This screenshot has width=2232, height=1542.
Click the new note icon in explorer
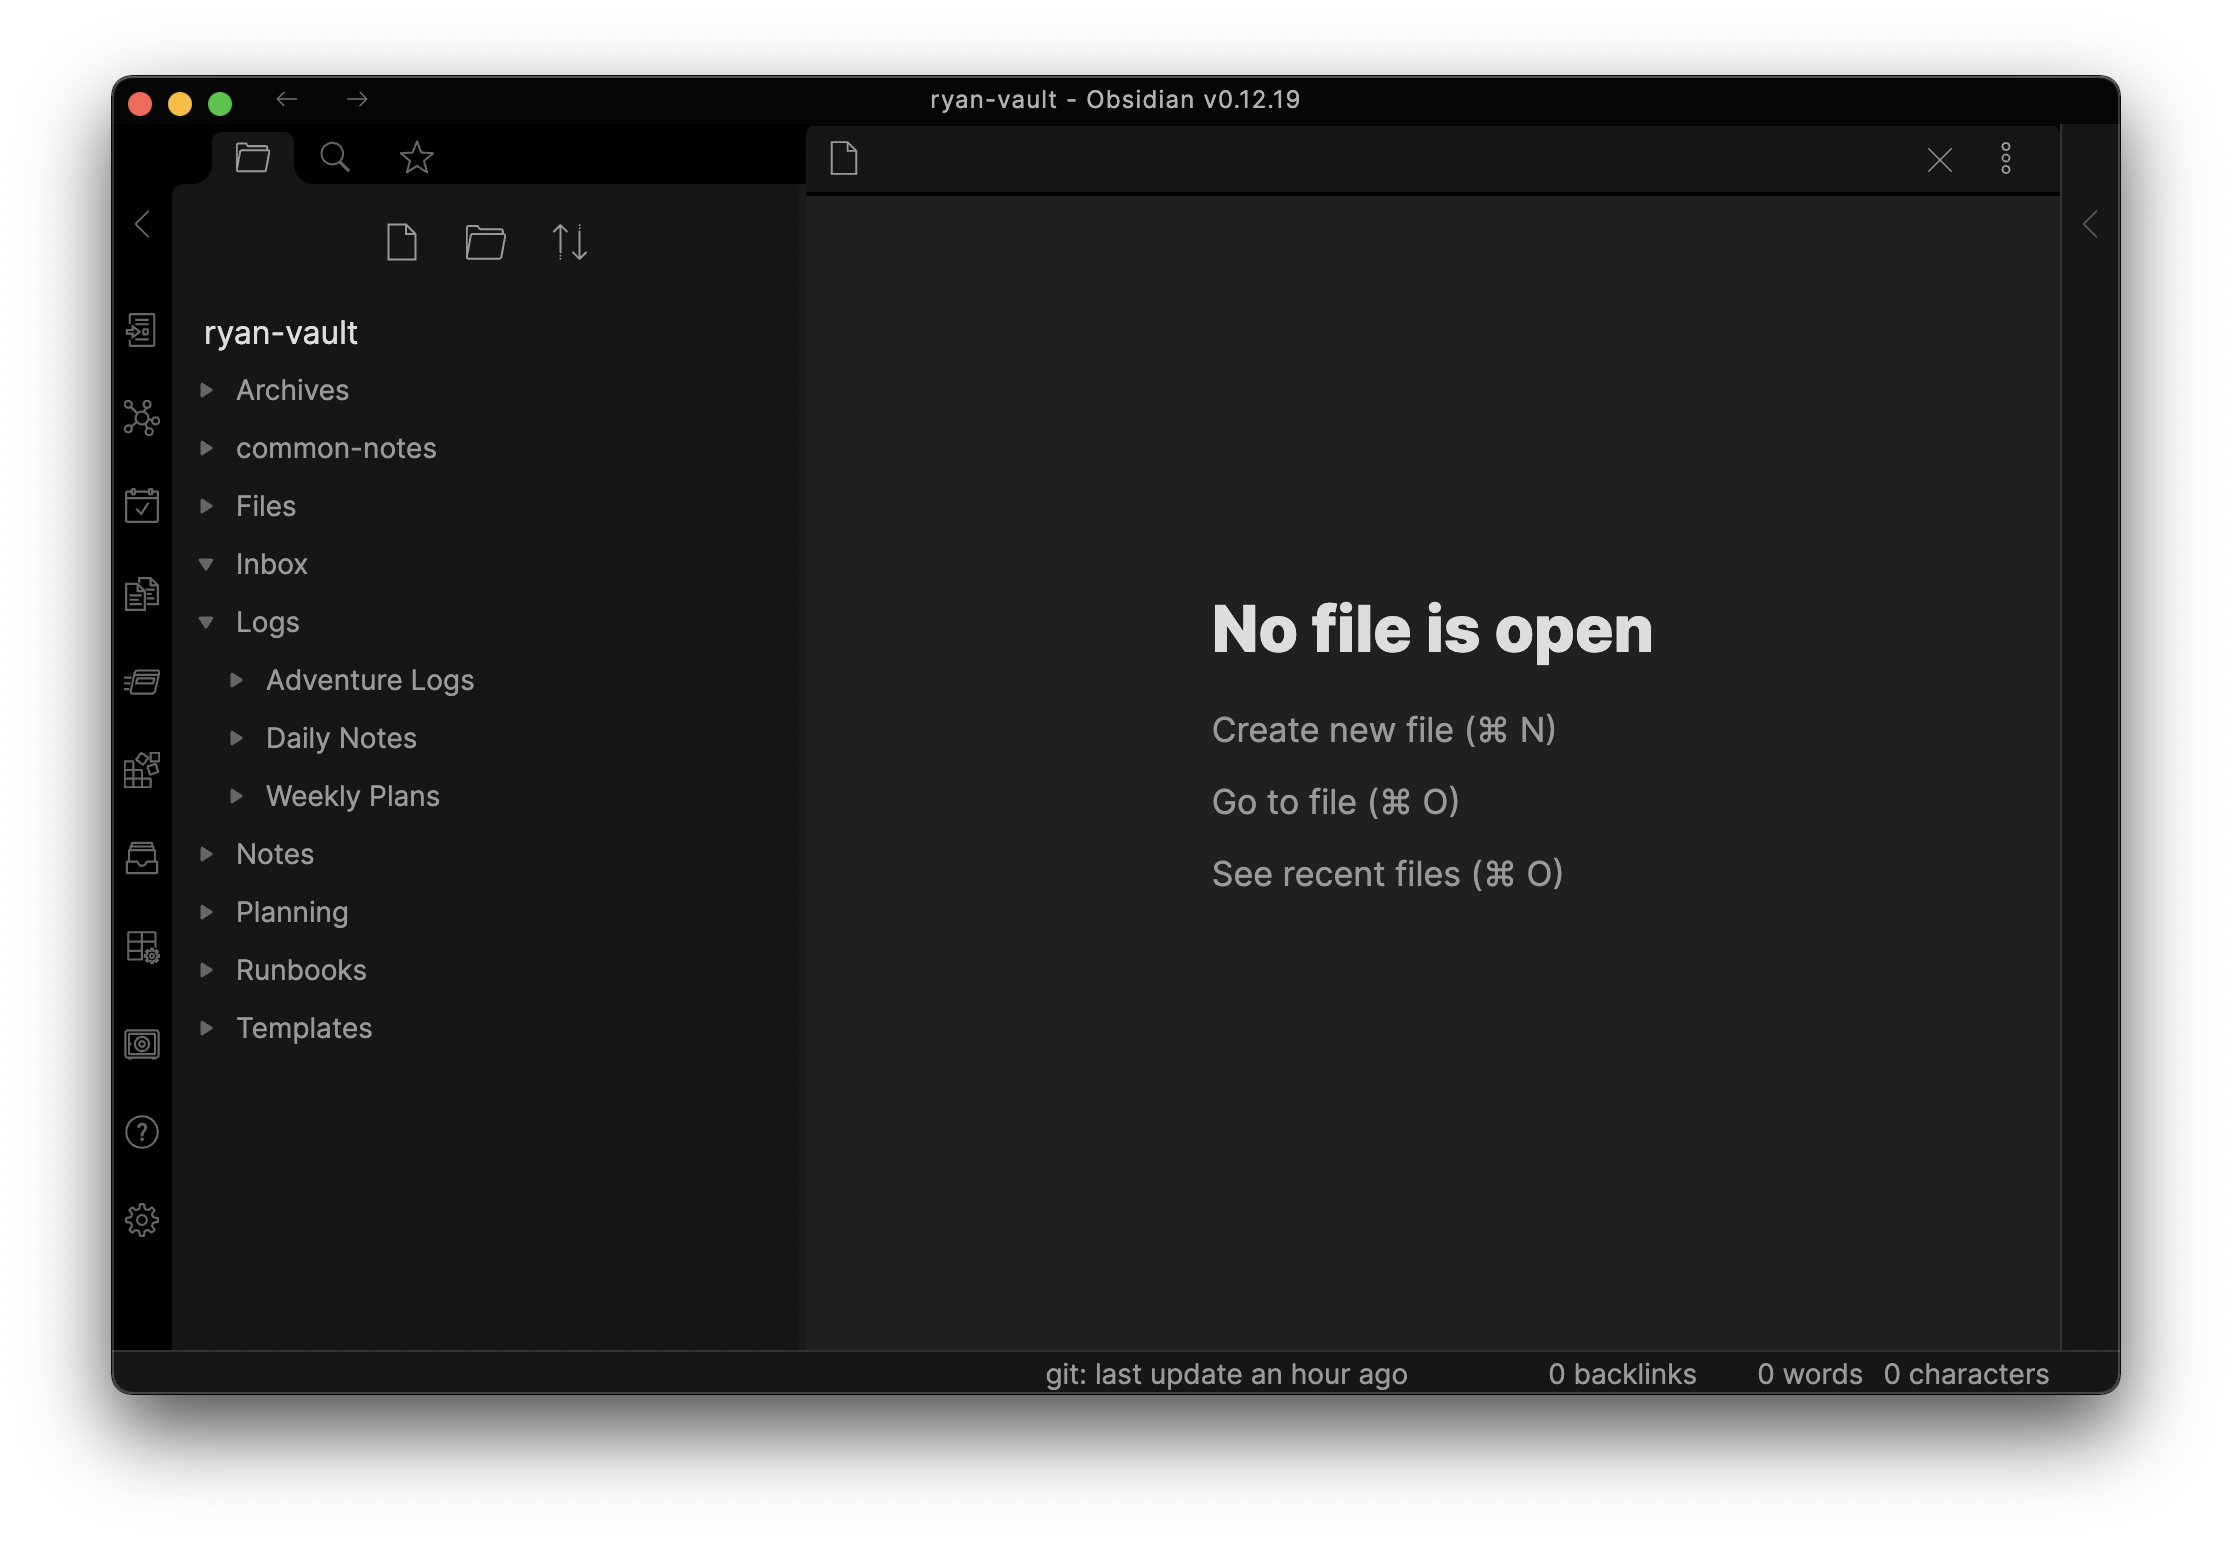pos(402,242)
